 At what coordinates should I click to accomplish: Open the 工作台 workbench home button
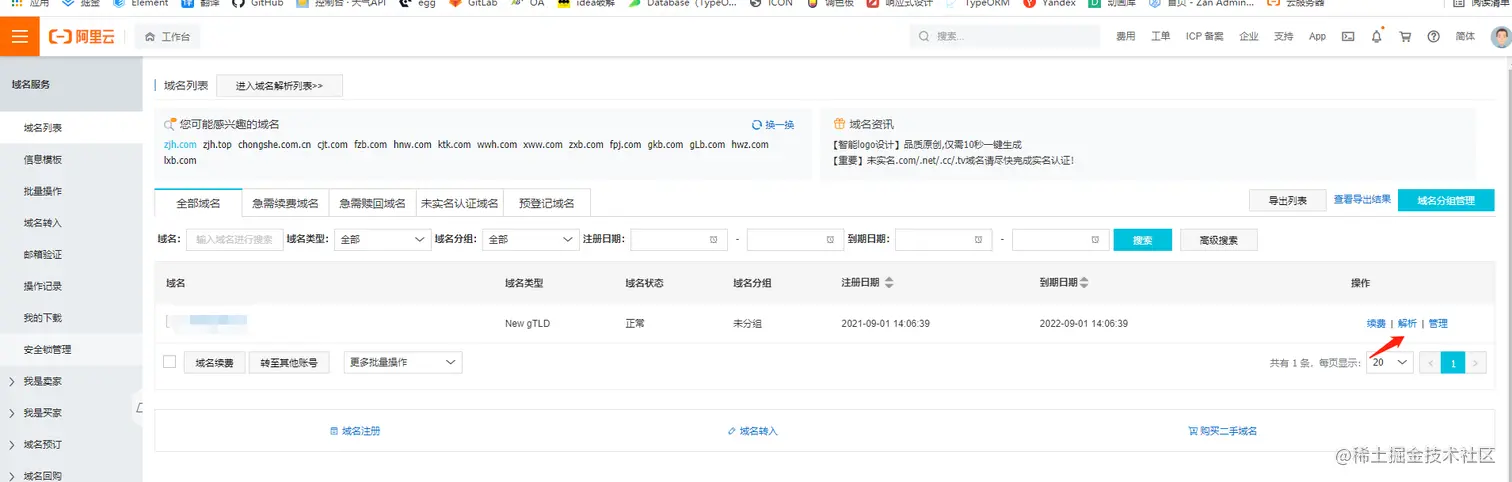point(167,37)
